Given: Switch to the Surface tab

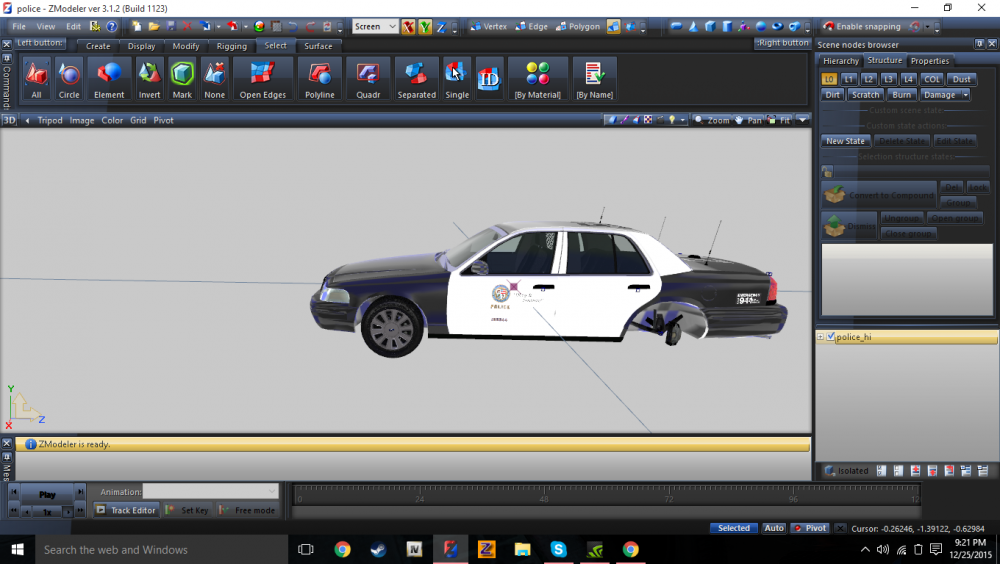Looking at the screenshot, I should coord(318,46).
